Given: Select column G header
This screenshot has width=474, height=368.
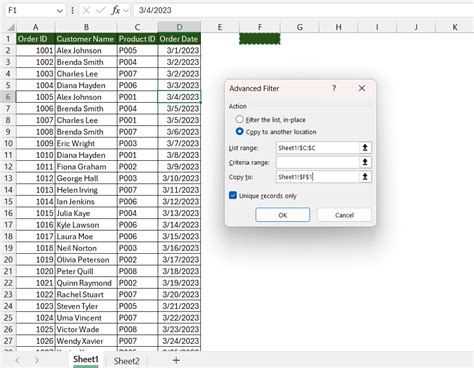Looking at the screenshot, I should [x=300, y=27].
